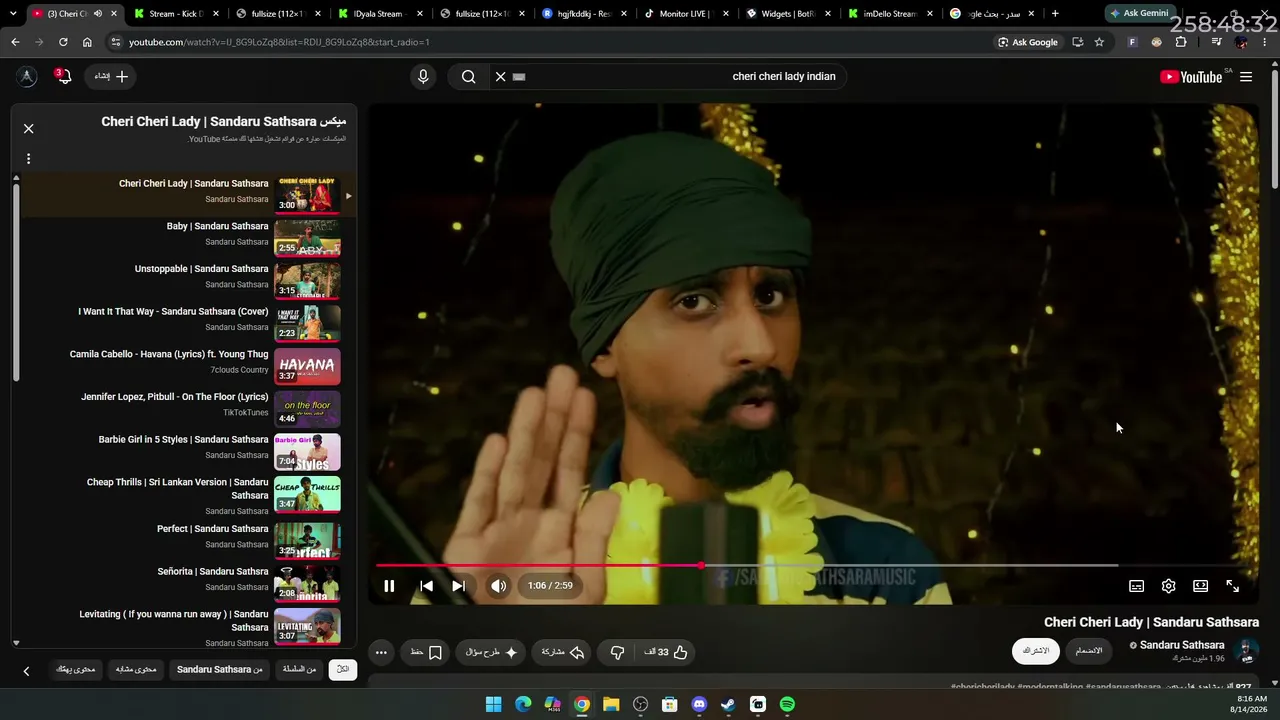
Task: Select the 'All' filter chip
Action: (343, 669)
